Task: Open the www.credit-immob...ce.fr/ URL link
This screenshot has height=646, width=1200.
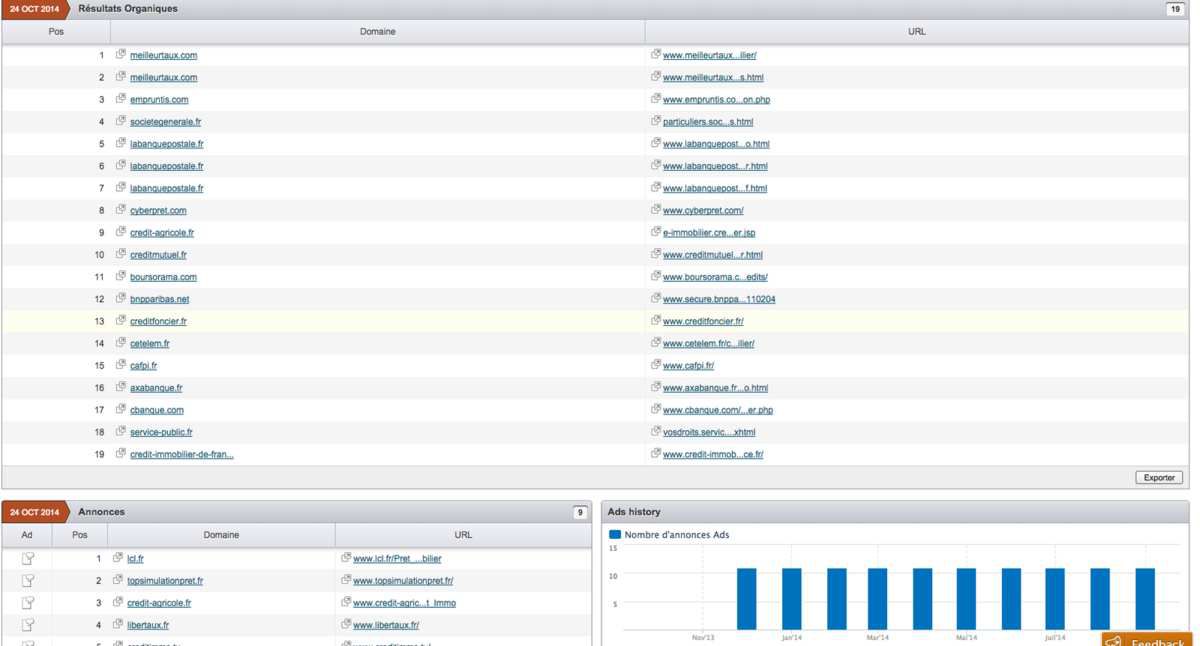Action: click(x=713, y=454)
